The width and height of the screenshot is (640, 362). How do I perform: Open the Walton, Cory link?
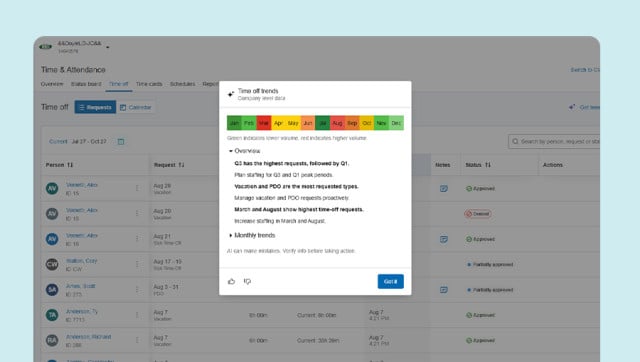click(82, 261)
